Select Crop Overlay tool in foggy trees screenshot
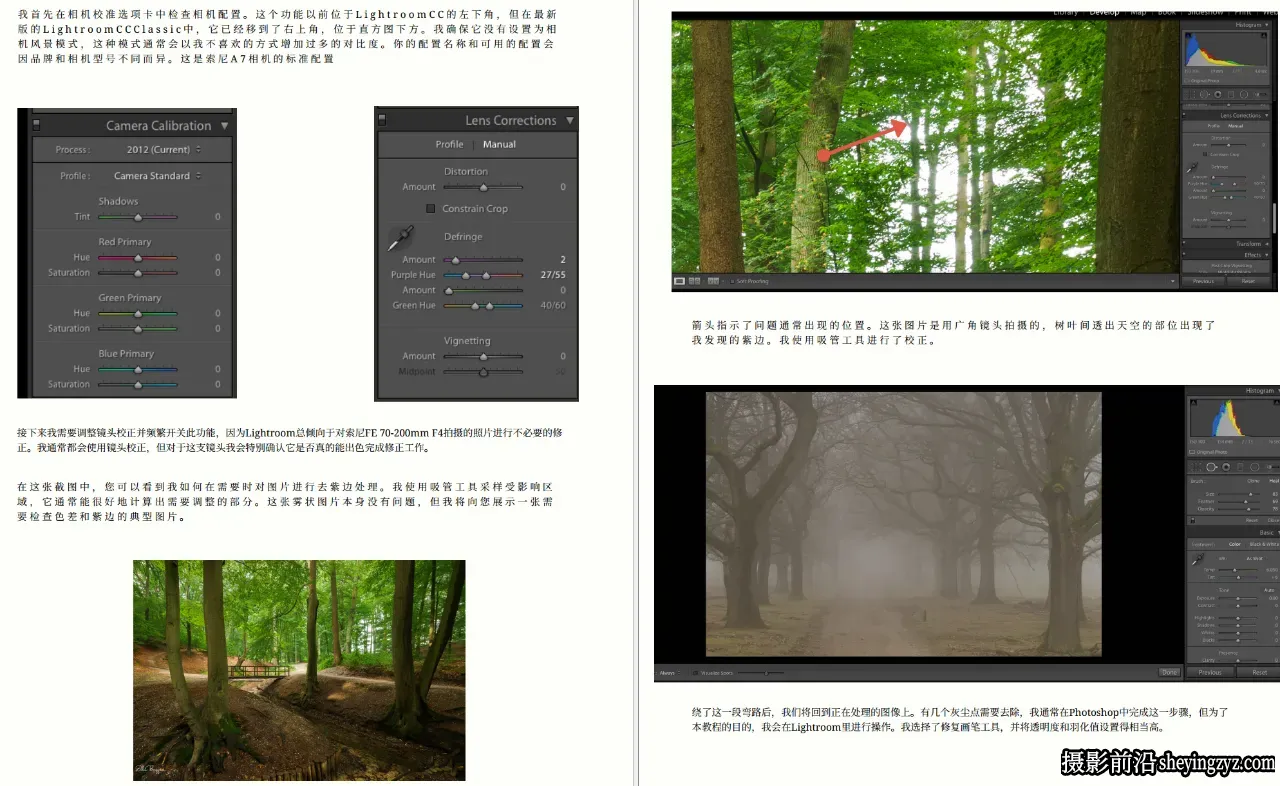The width and height of the screenshot is (1280, 786). (1195, 466)
